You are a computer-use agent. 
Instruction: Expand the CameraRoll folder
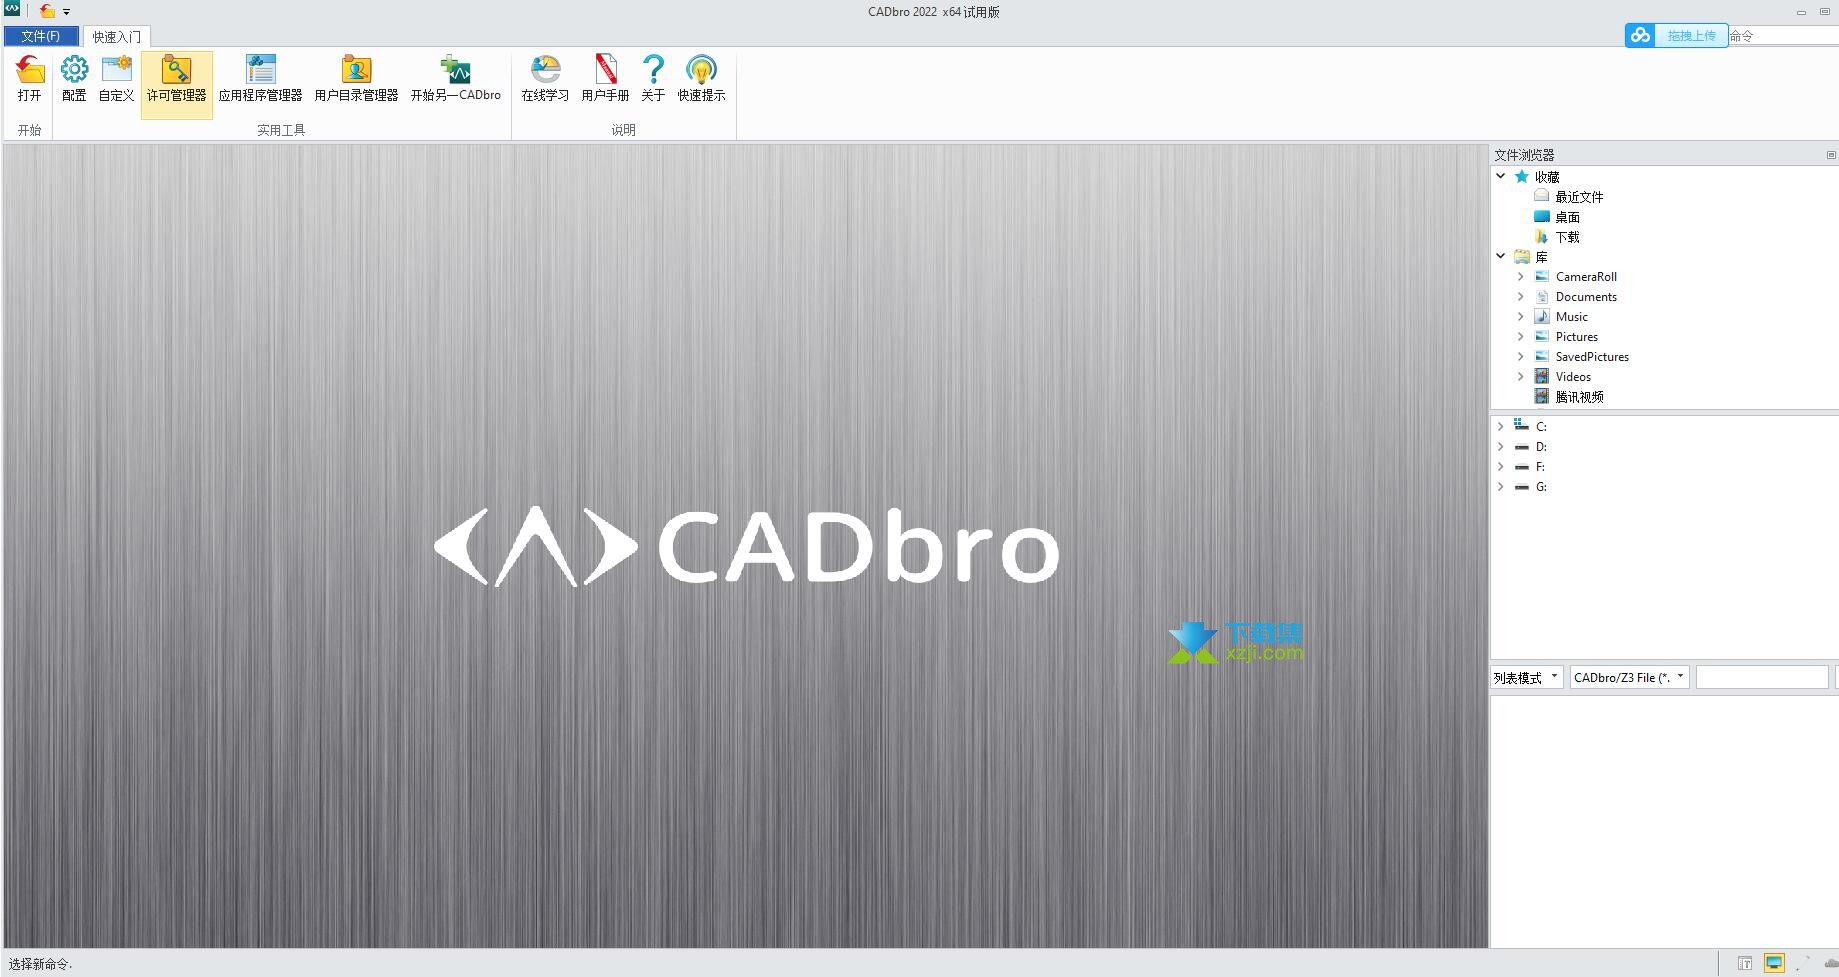[1521, 276]
